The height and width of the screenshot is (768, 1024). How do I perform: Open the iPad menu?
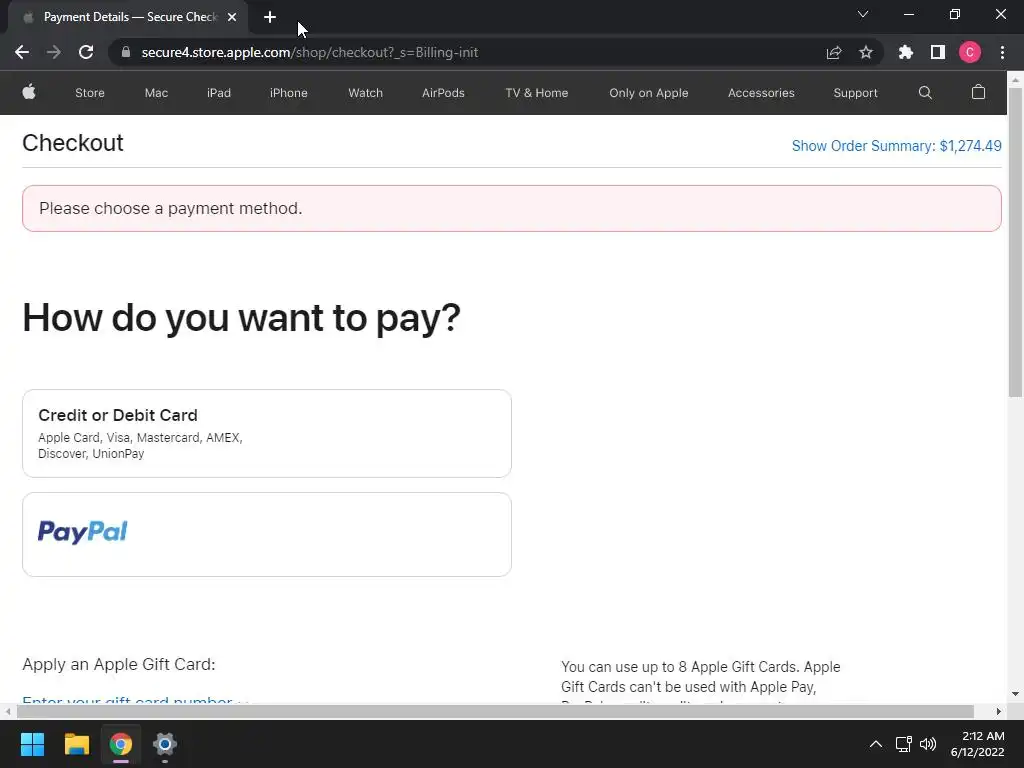click(x=219, y=93)
